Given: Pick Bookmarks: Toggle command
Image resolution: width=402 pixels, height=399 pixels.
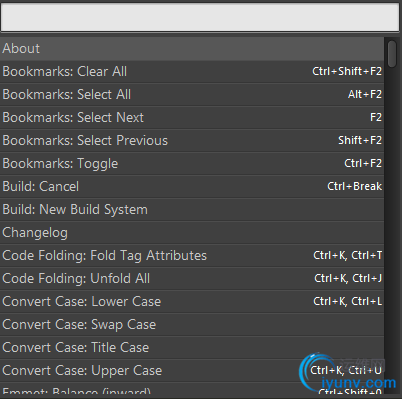Looking at the screenshot, I should click(192, 164).
